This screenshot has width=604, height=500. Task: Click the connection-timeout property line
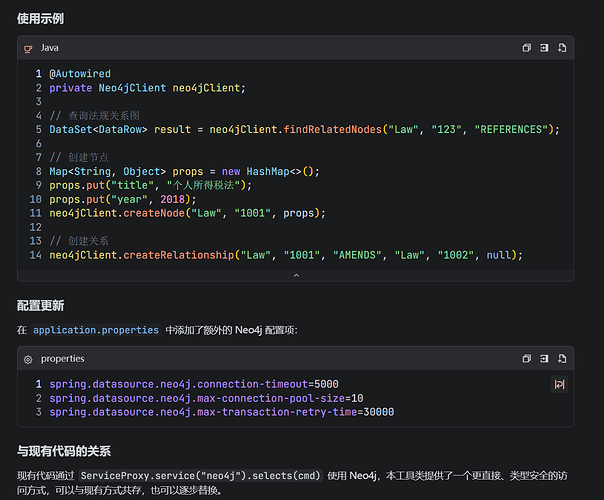coord(194,384)
